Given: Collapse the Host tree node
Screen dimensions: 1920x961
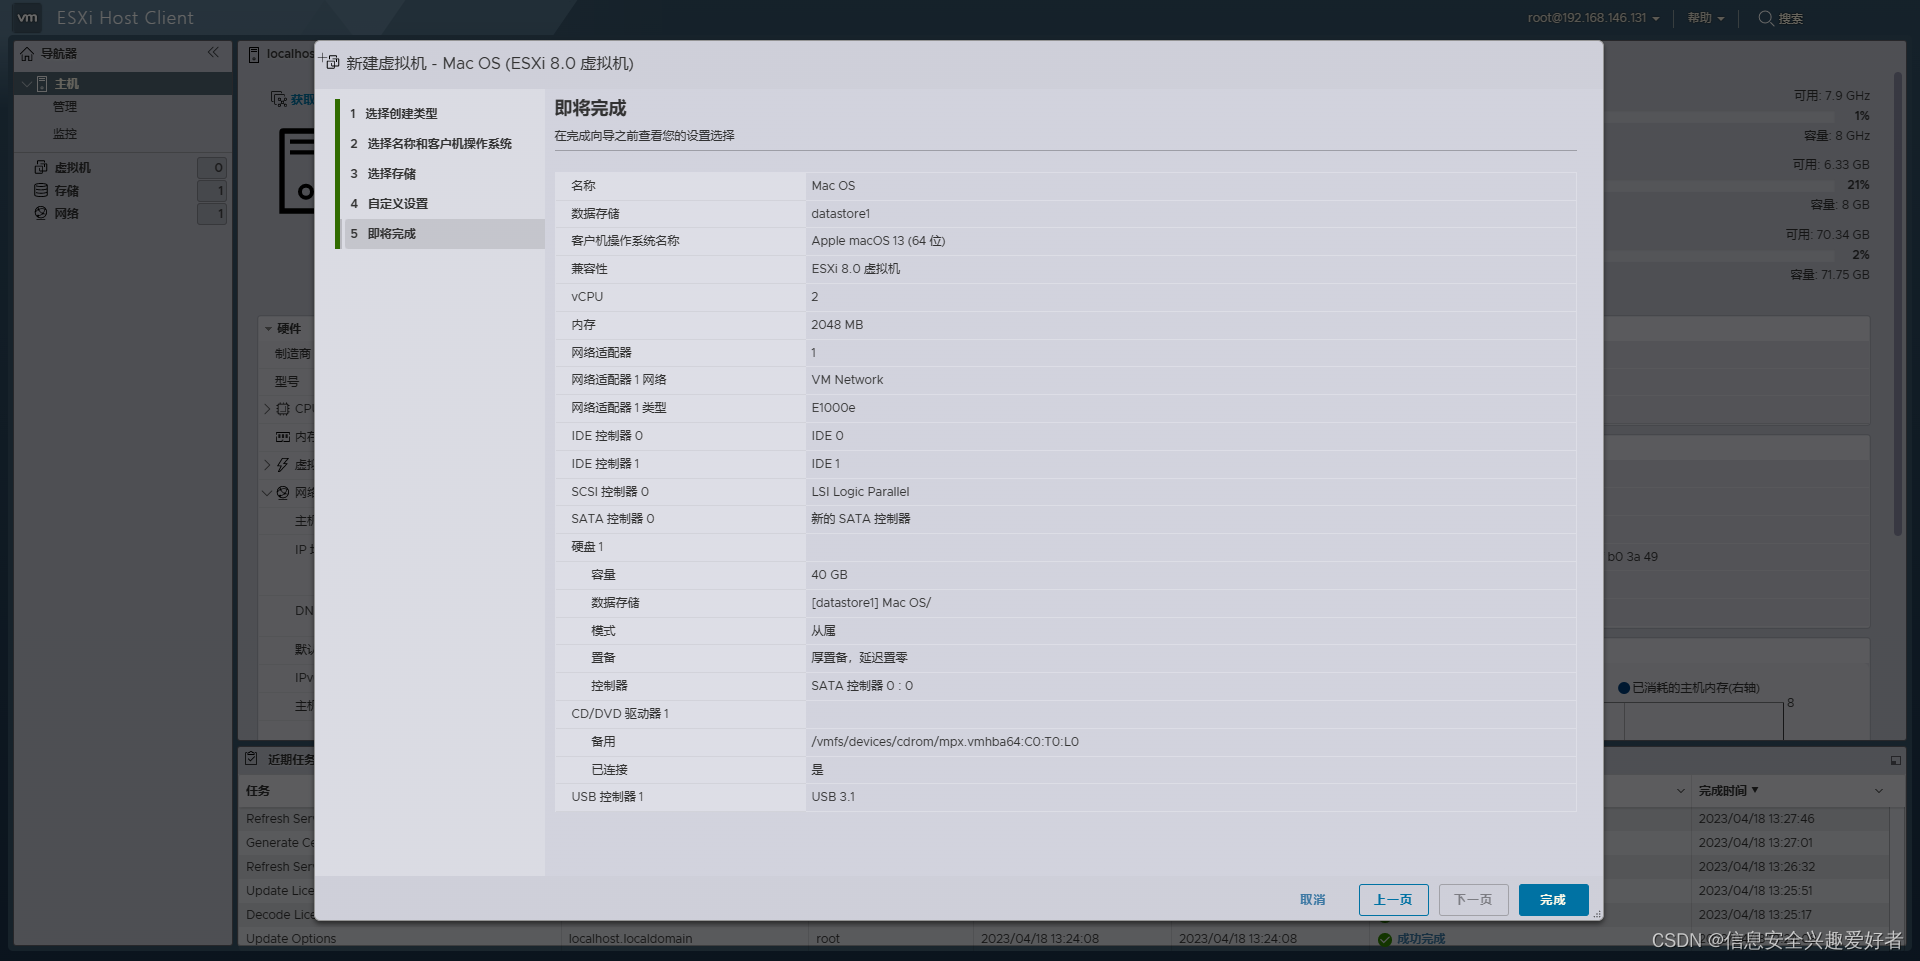Looking at the screenshot, I should (x=26, y=84).
